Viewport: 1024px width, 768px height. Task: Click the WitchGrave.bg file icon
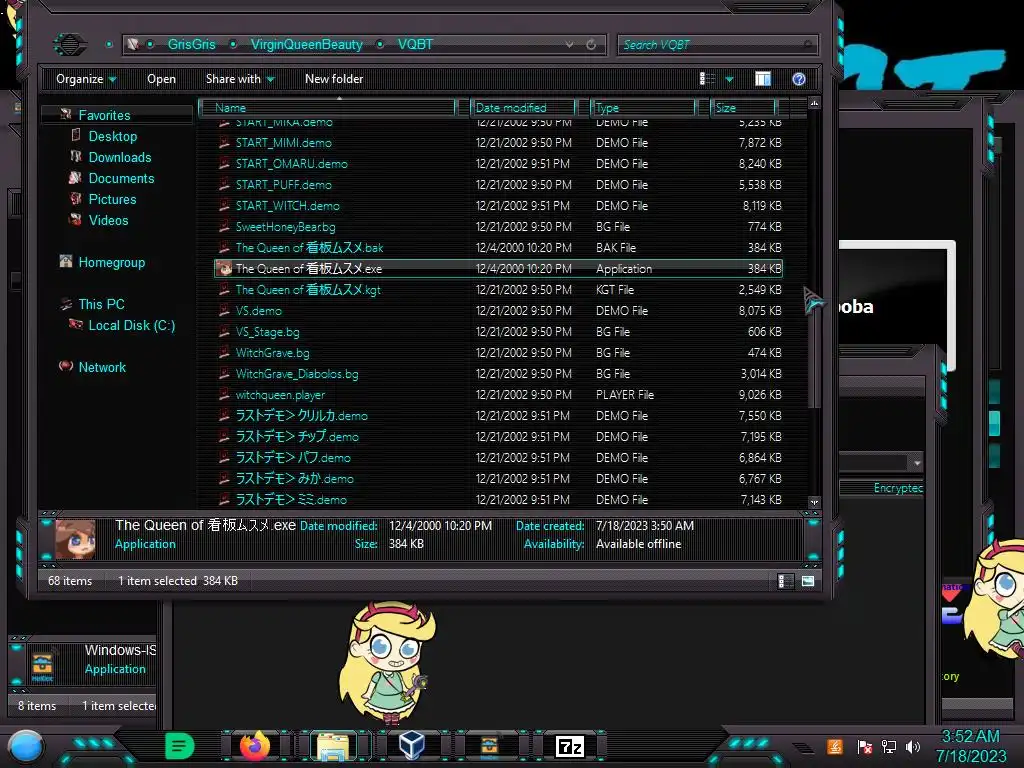pos(224,353)
